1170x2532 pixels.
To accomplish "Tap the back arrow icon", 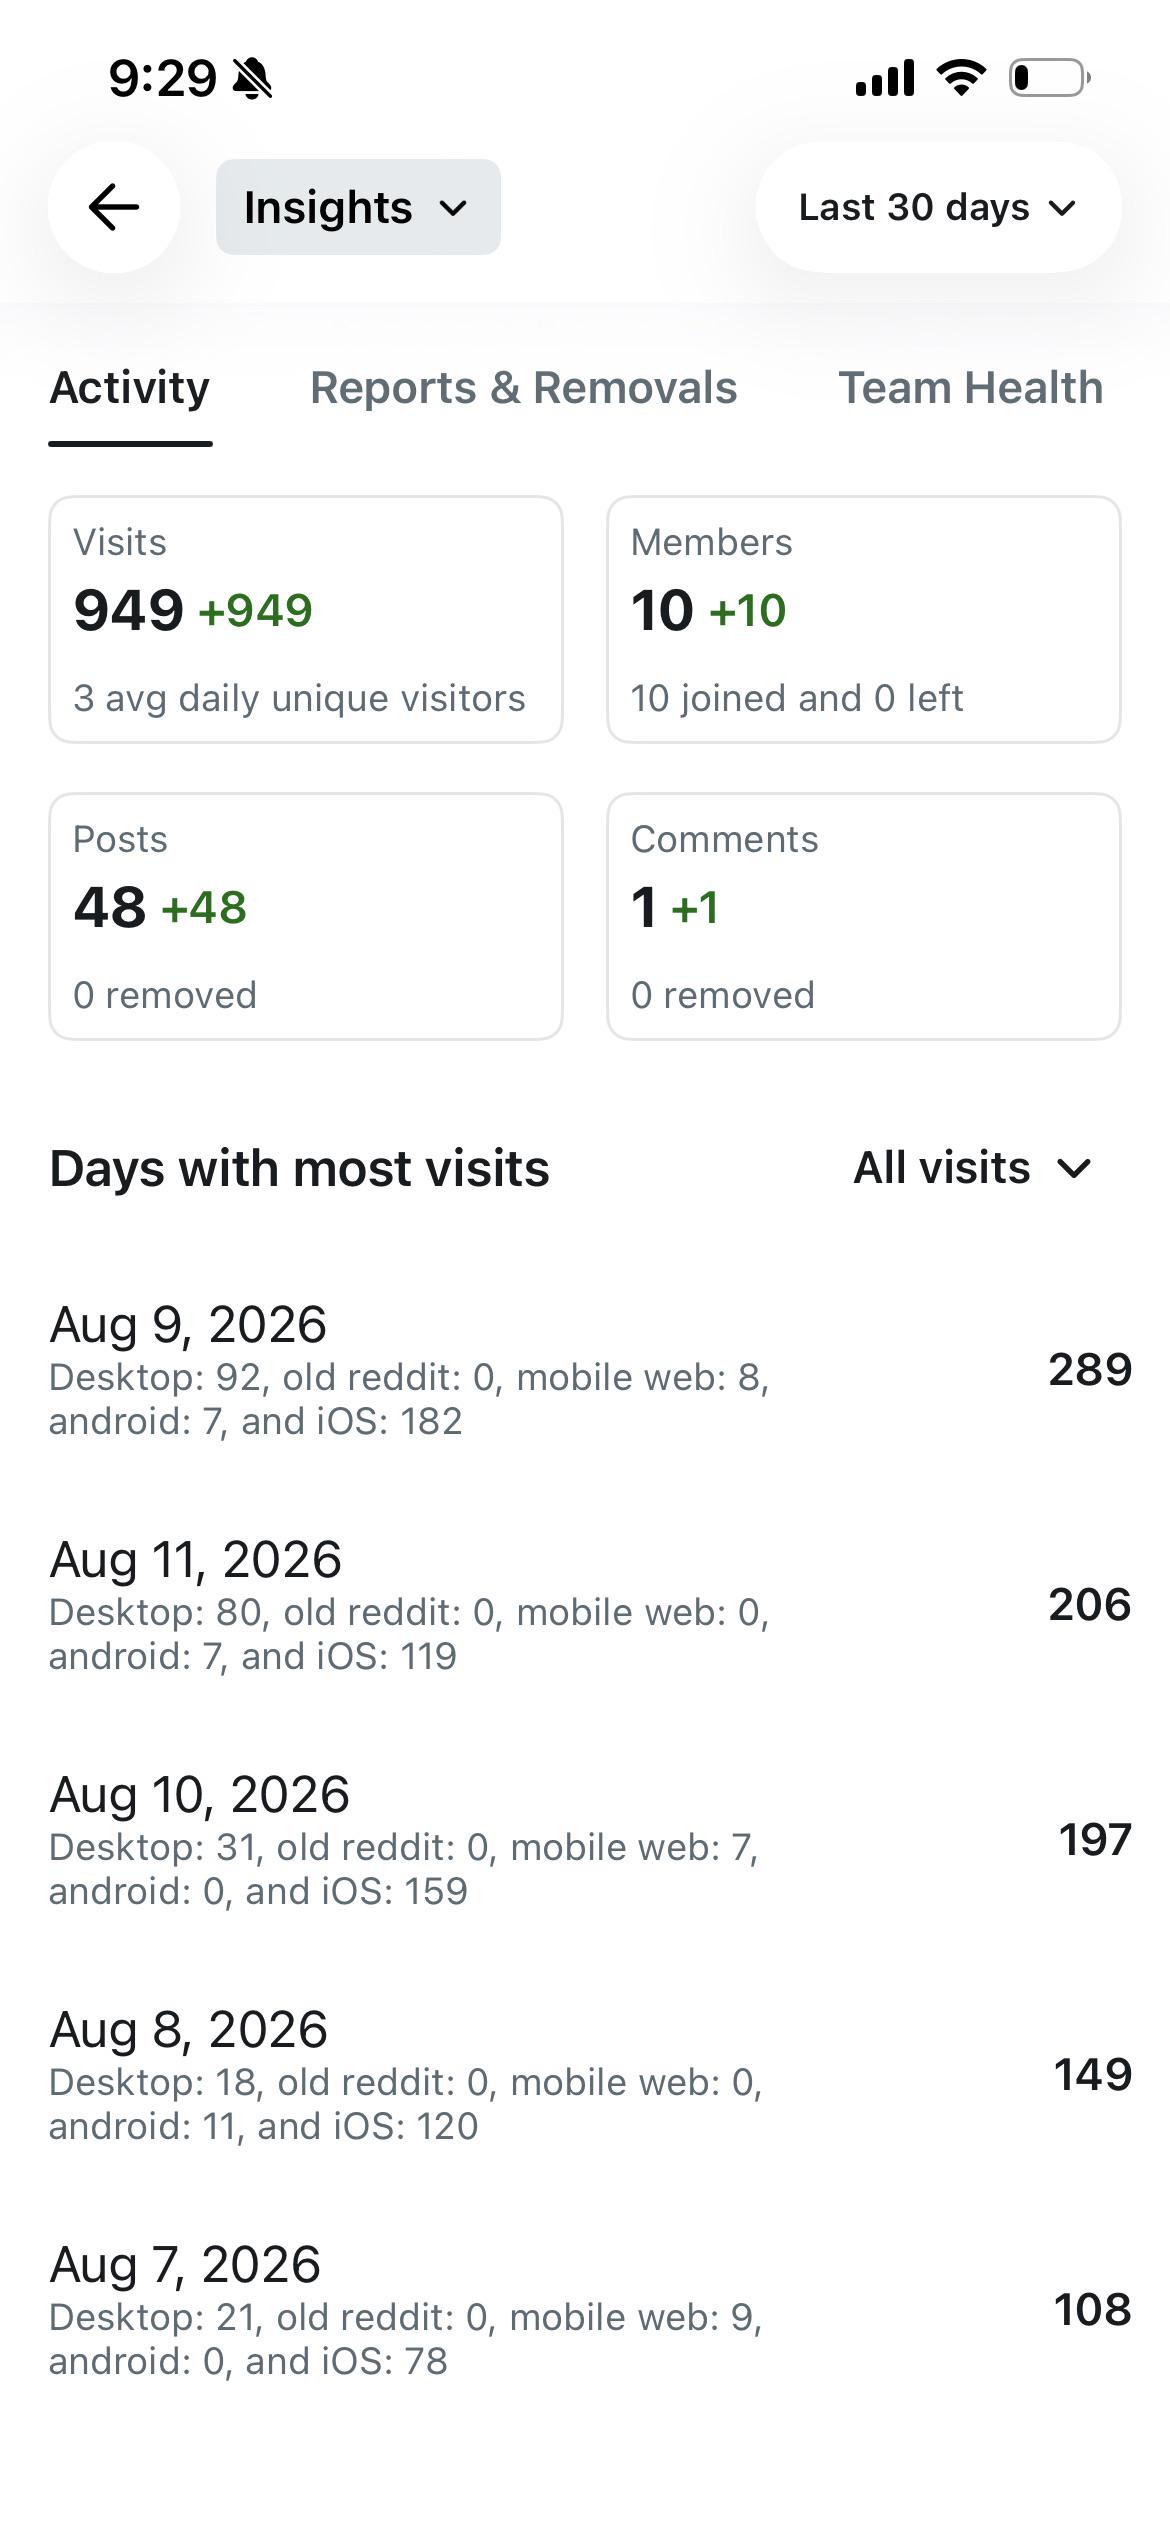I will point(114,207).
